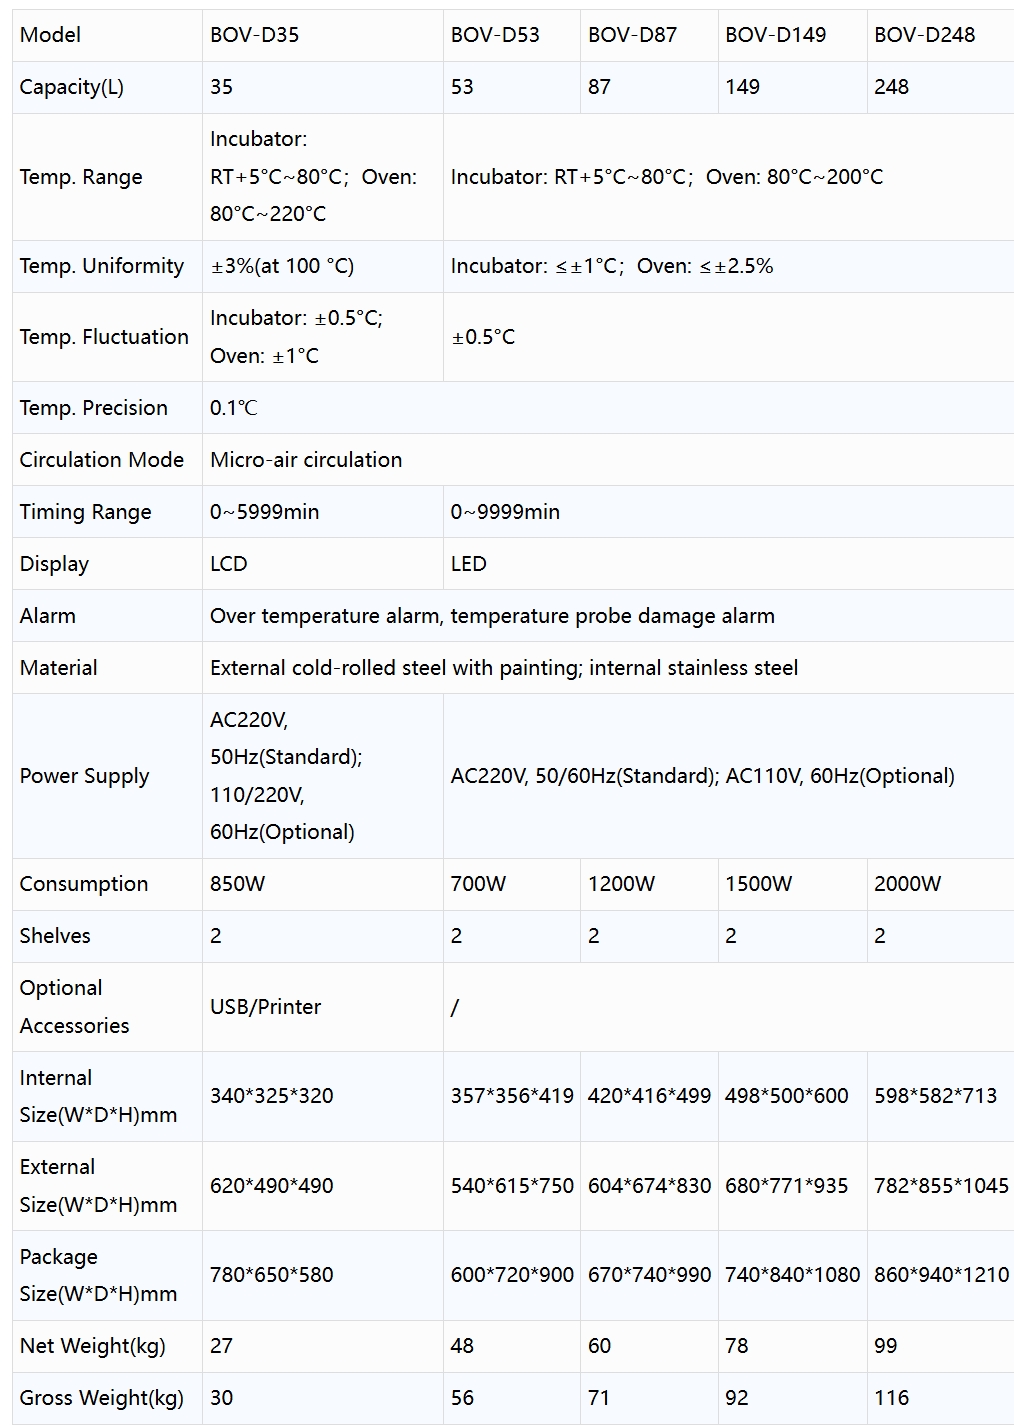Select internal size 357*356*419
Viewport: 1014px width, 1426px height.
pos(512,1096)
